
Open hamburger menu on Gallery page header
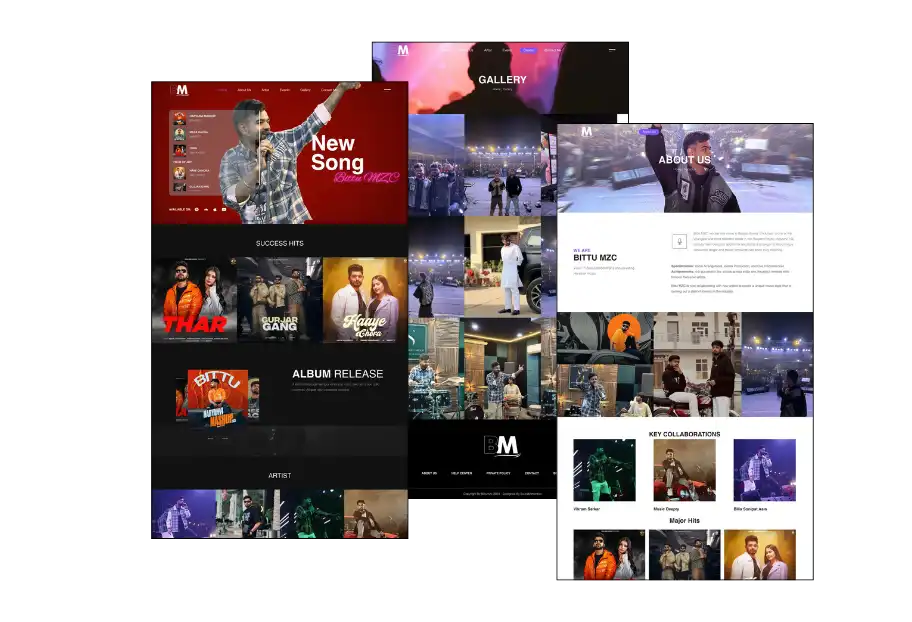click(612, 49)
